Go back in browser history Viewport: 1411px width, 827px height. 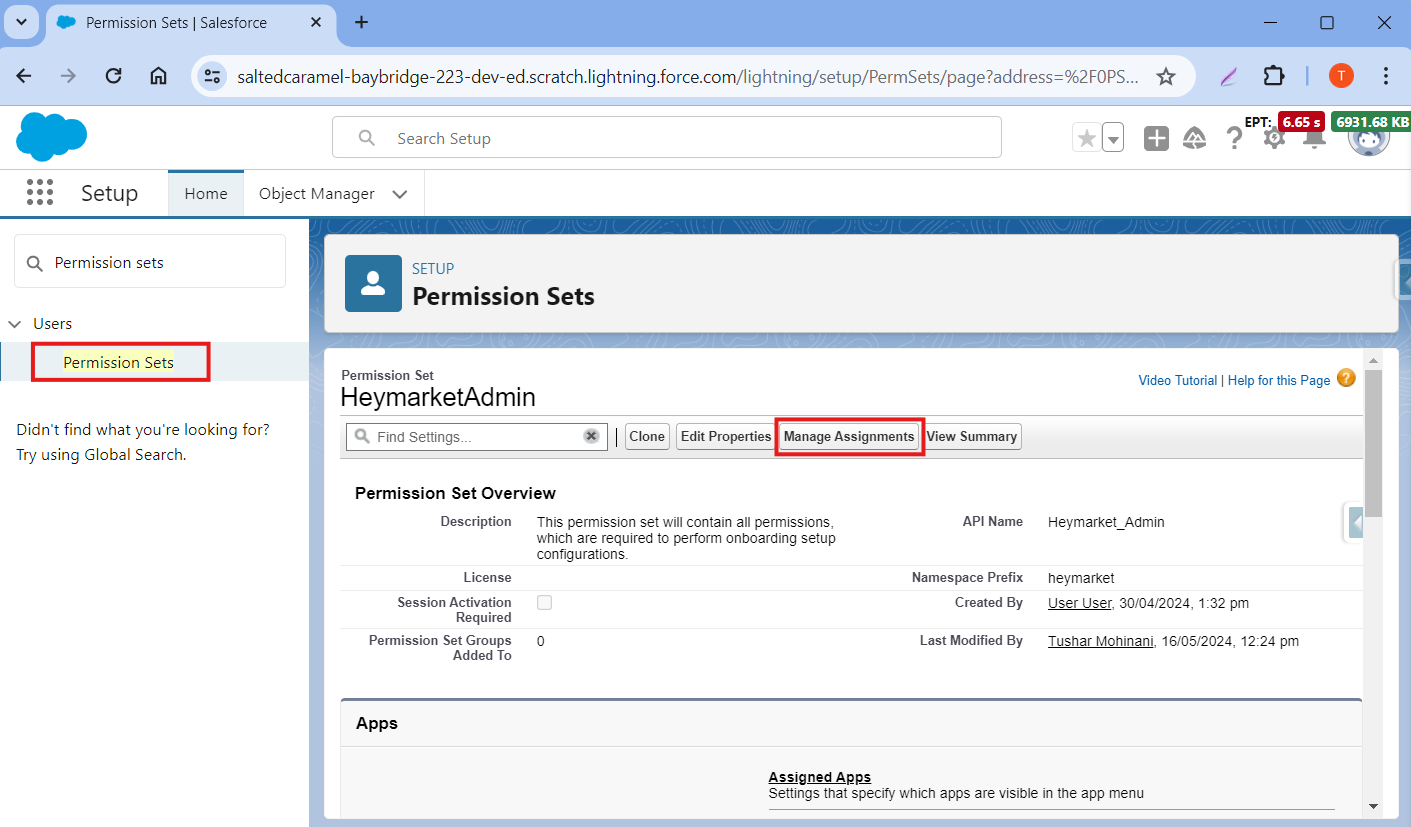pos(24,76)
